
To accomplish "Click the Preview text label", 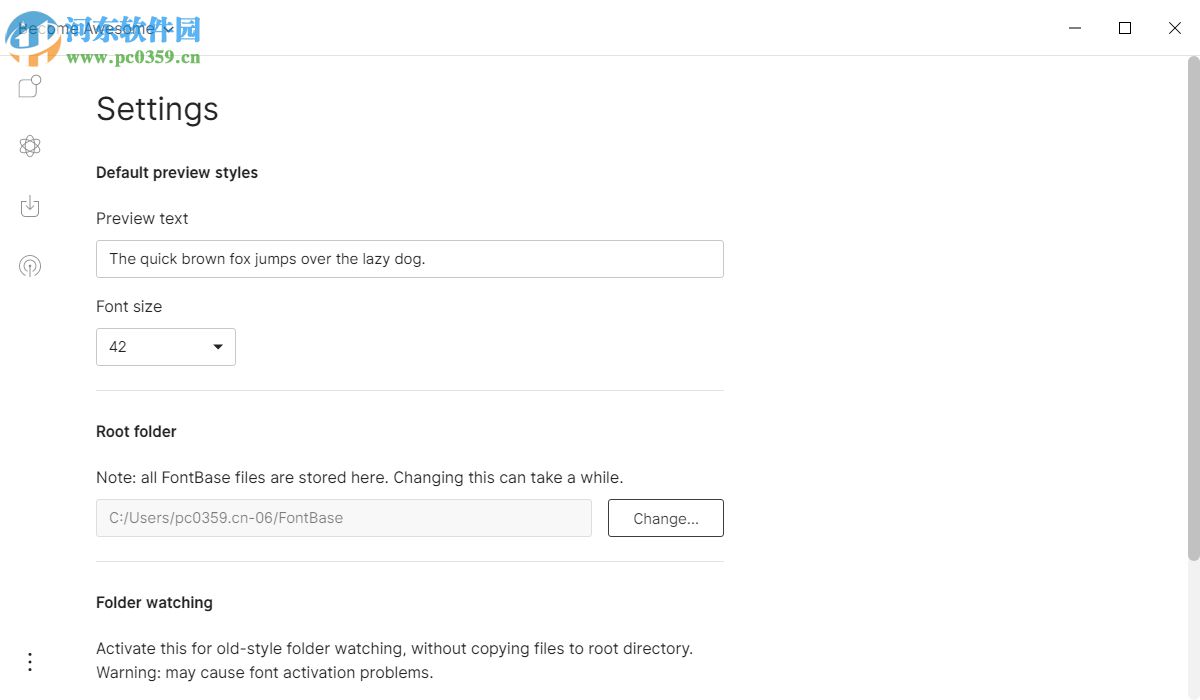I will (142, 219).
